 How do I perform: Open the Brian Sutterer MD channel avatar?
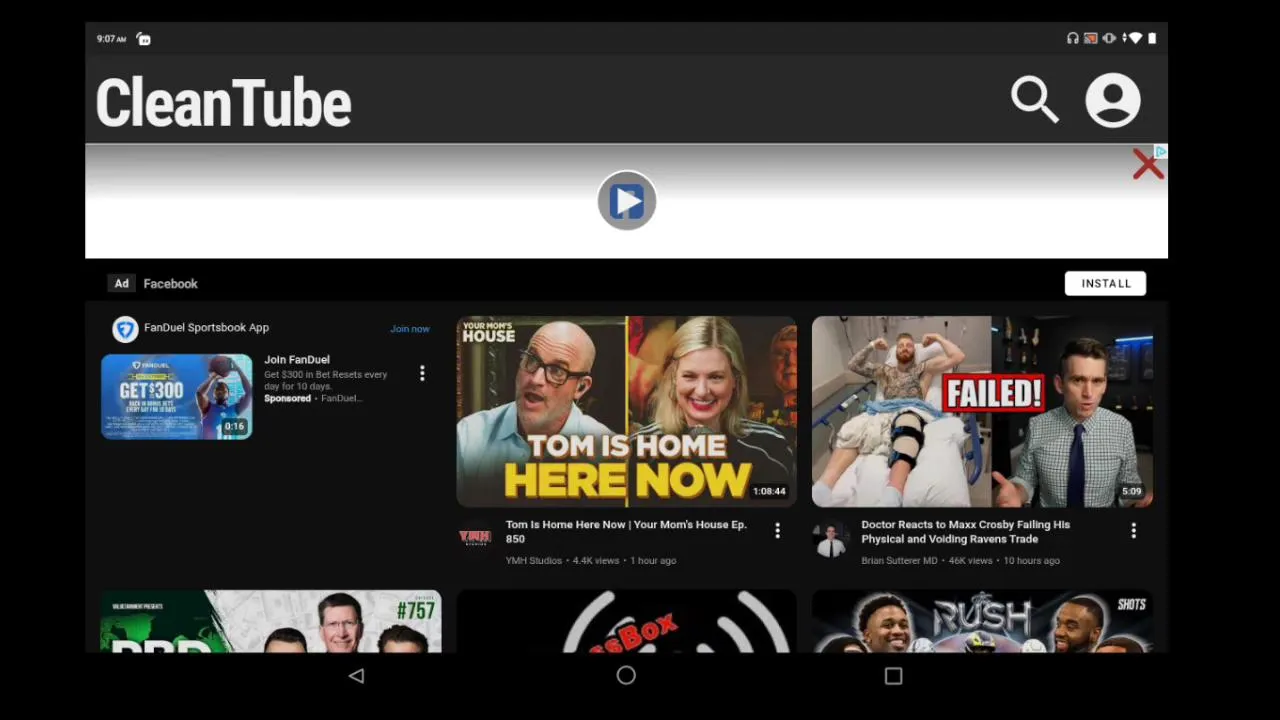tap(830, 540)
